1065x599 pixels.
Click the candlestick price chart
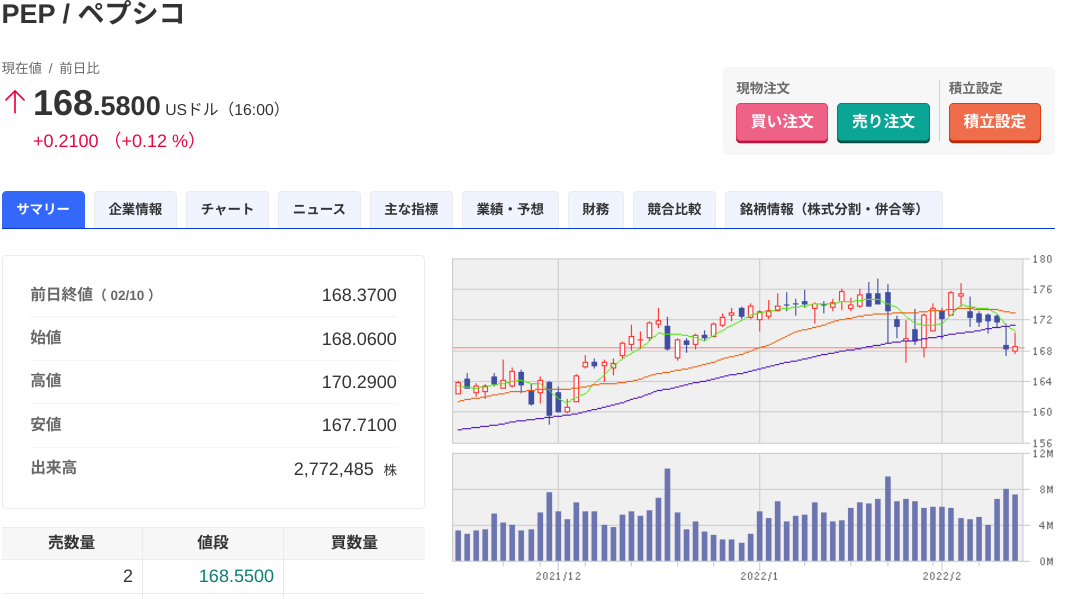click(738, 351)
